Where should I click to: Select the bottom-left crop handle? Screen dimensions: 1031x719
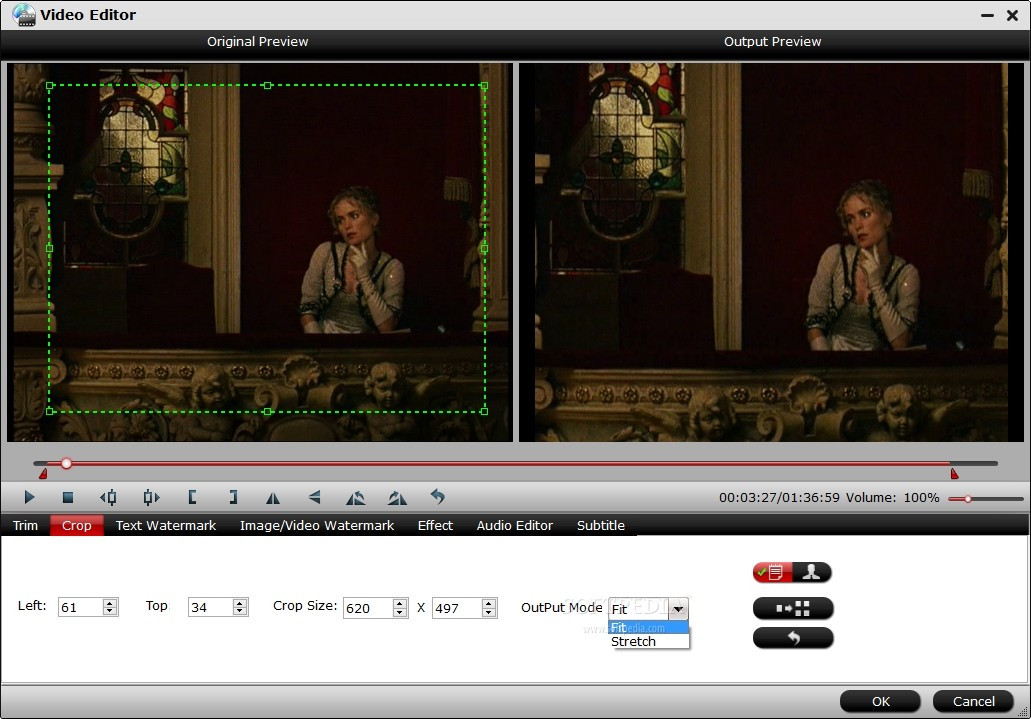point(50,411)
